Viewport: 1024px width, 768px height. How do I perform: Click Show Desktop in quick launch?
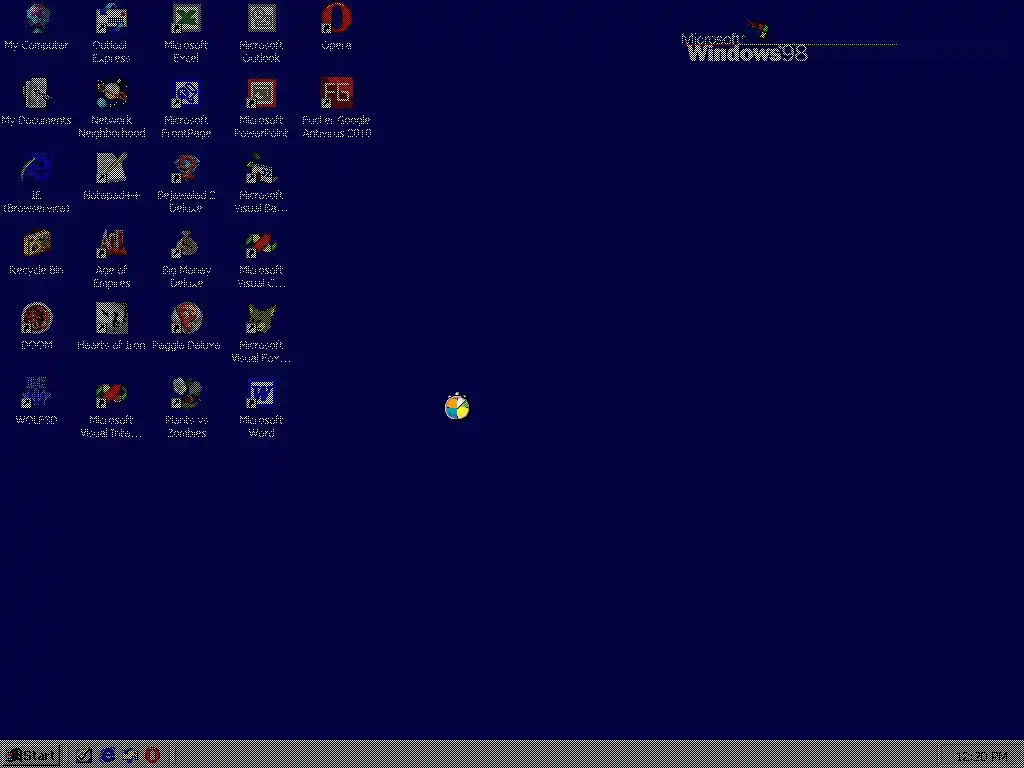(84, 756)
